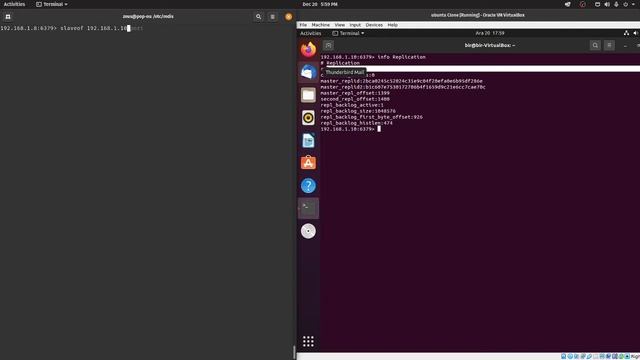Click VM terminal title bir@bir-VirtualBox

pos(489,45)
